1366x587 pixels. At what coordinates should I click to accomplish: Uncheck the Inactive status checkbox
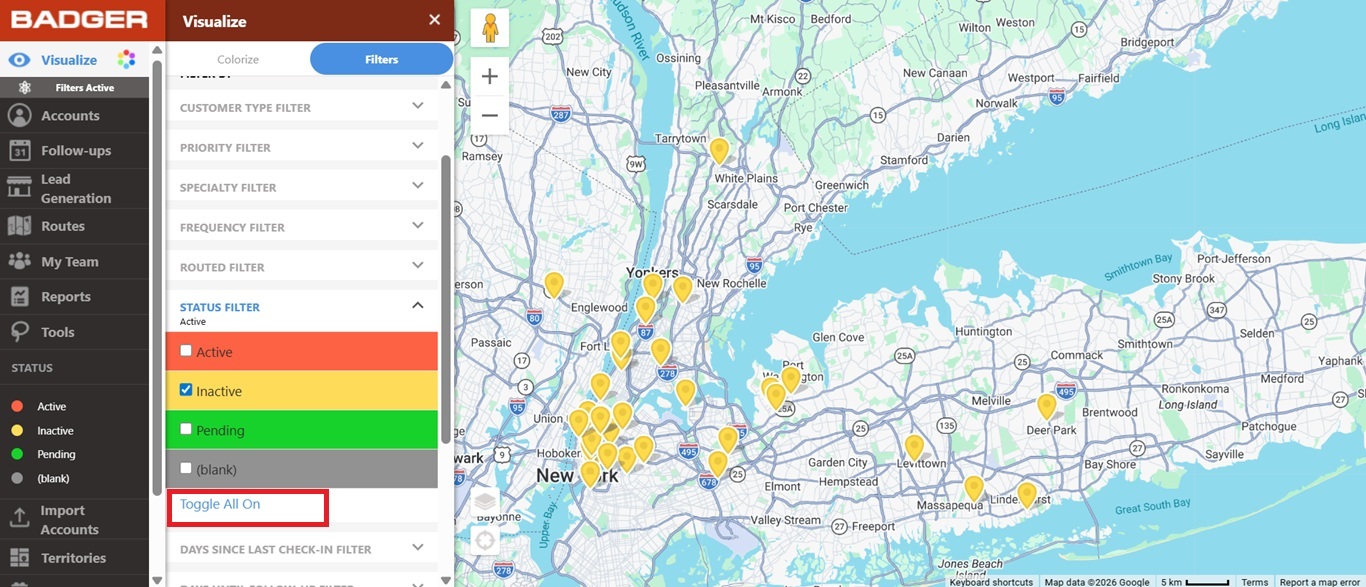tap(186, 390)
